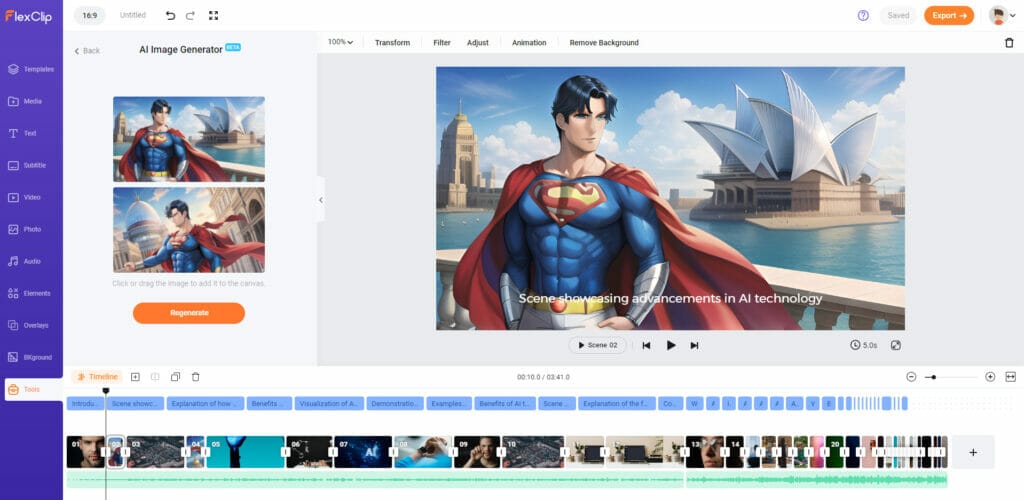Image resolution: width=1024 pixels, height=500 pixels.
Task: Duplicate the selected scene in timeline toolbar
Action: (175, 377)
